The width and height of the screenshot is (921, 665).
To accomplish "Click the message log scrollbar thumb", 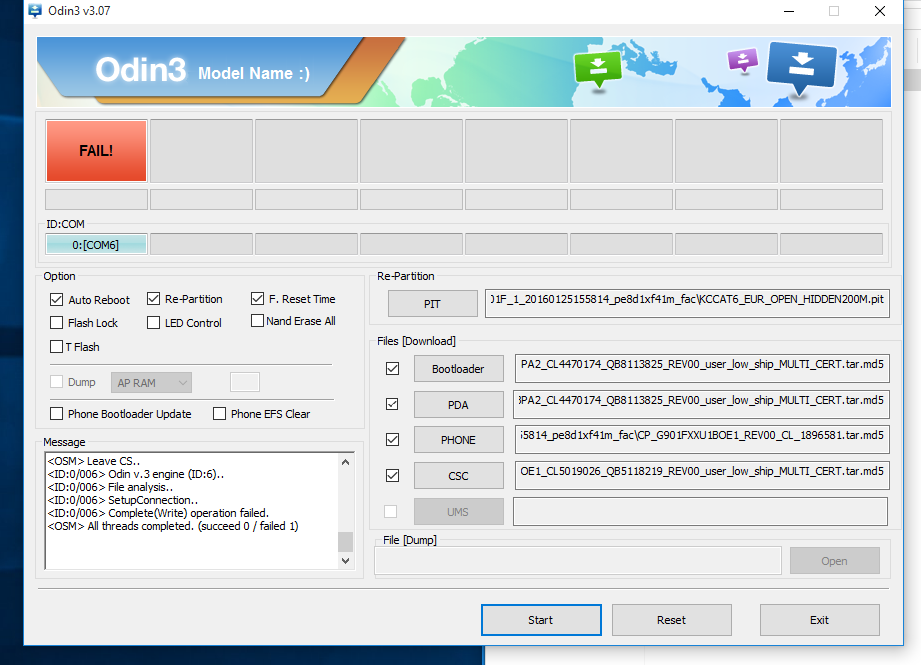I will click(x=345, y=542).
